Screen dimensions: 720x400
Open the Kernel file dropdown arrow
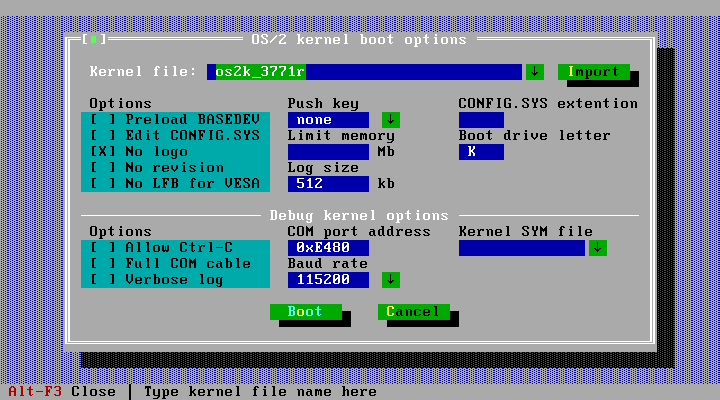pos(535,72)
